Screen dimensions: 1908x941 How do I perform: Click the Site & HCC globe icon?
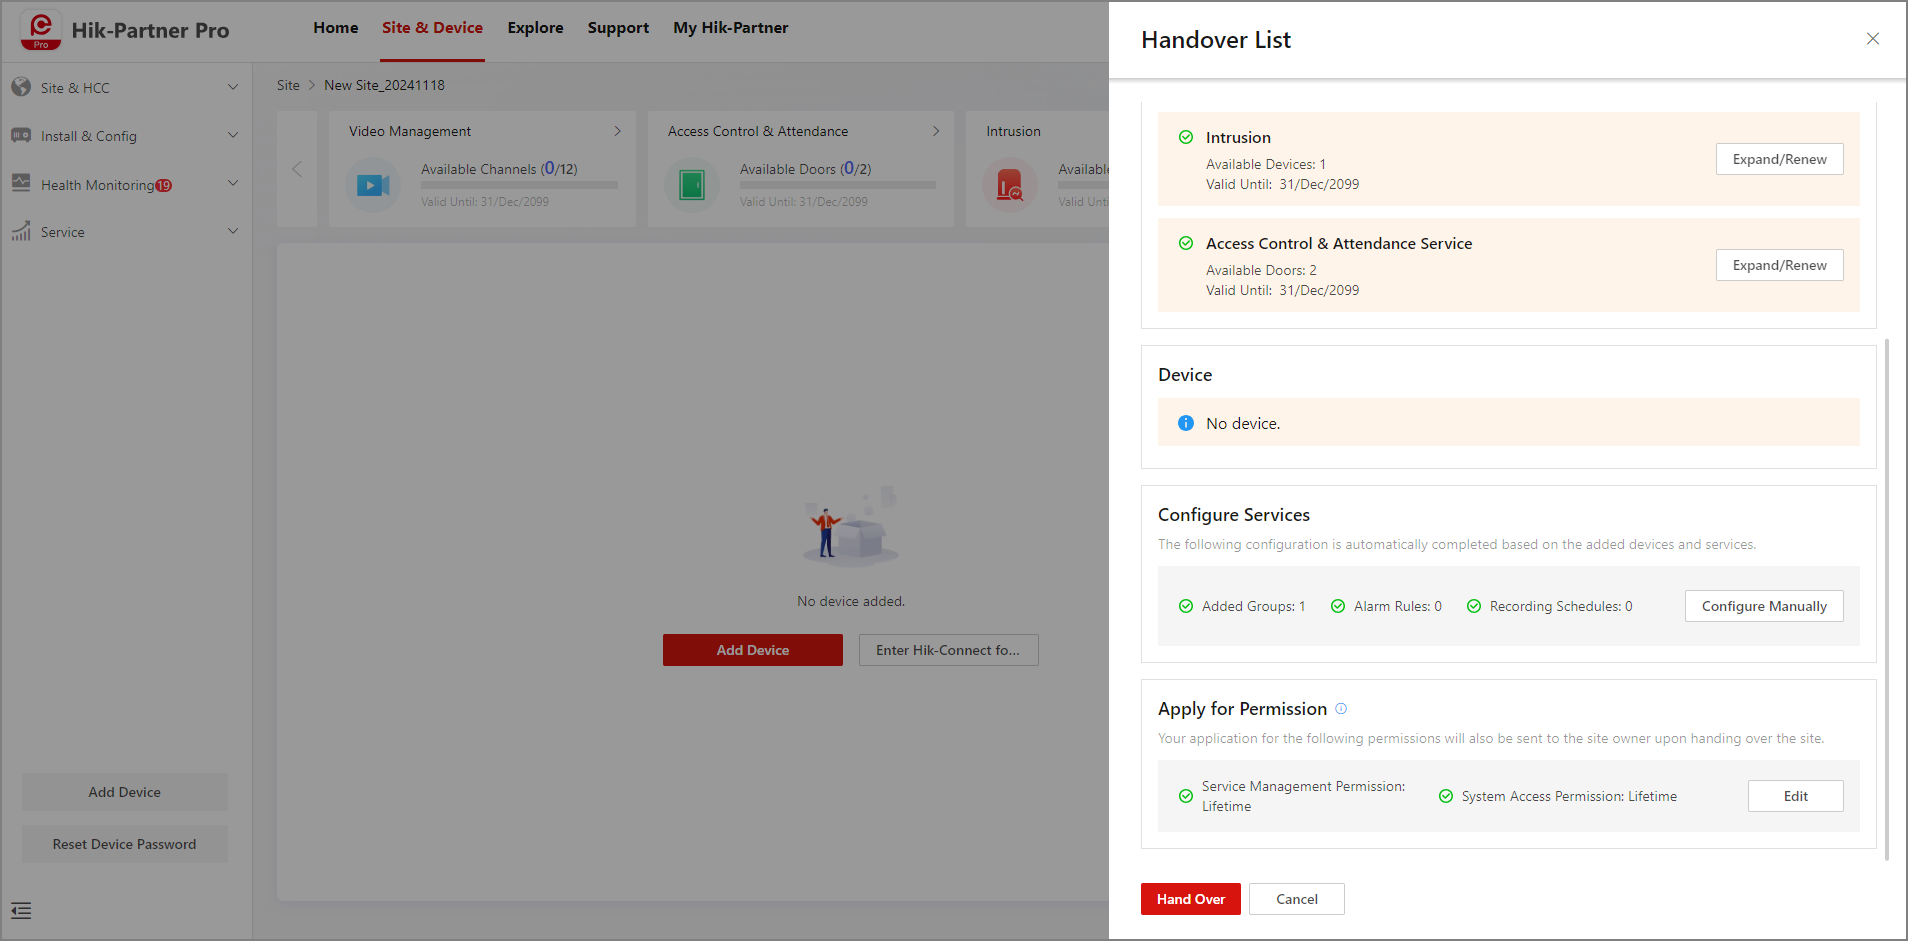[21, 87]
